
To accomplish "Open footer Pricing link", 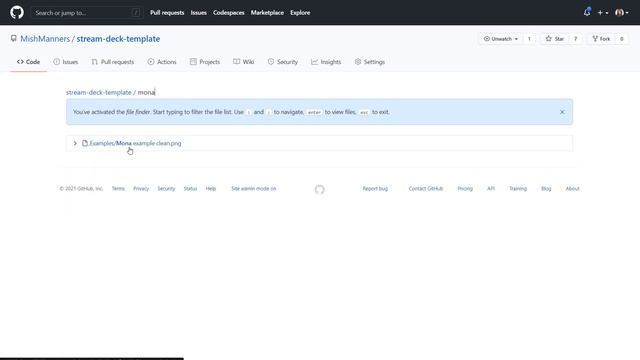I will (x=465, y=189).
